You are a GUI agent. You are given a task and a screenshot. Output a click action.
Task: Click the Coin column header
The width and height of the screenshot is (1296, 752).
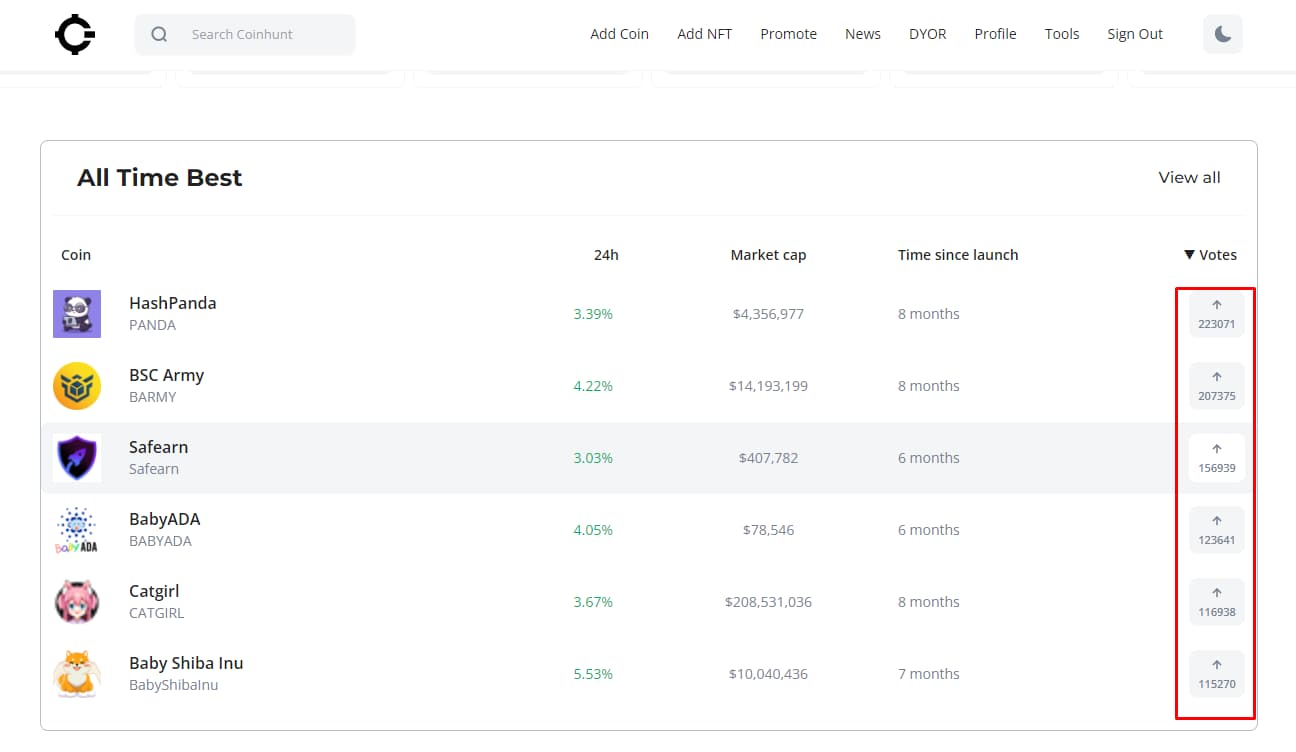[x=76, y=255]
